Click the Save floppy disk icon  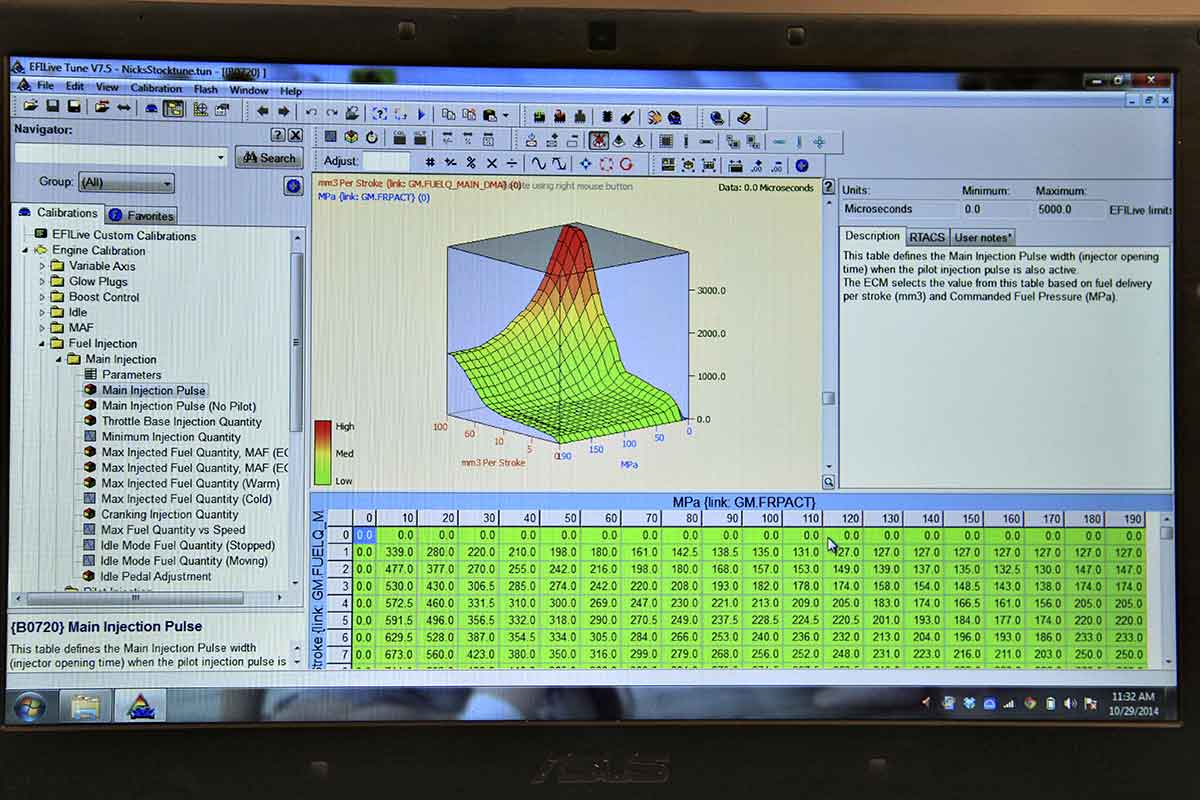point(53,107)
